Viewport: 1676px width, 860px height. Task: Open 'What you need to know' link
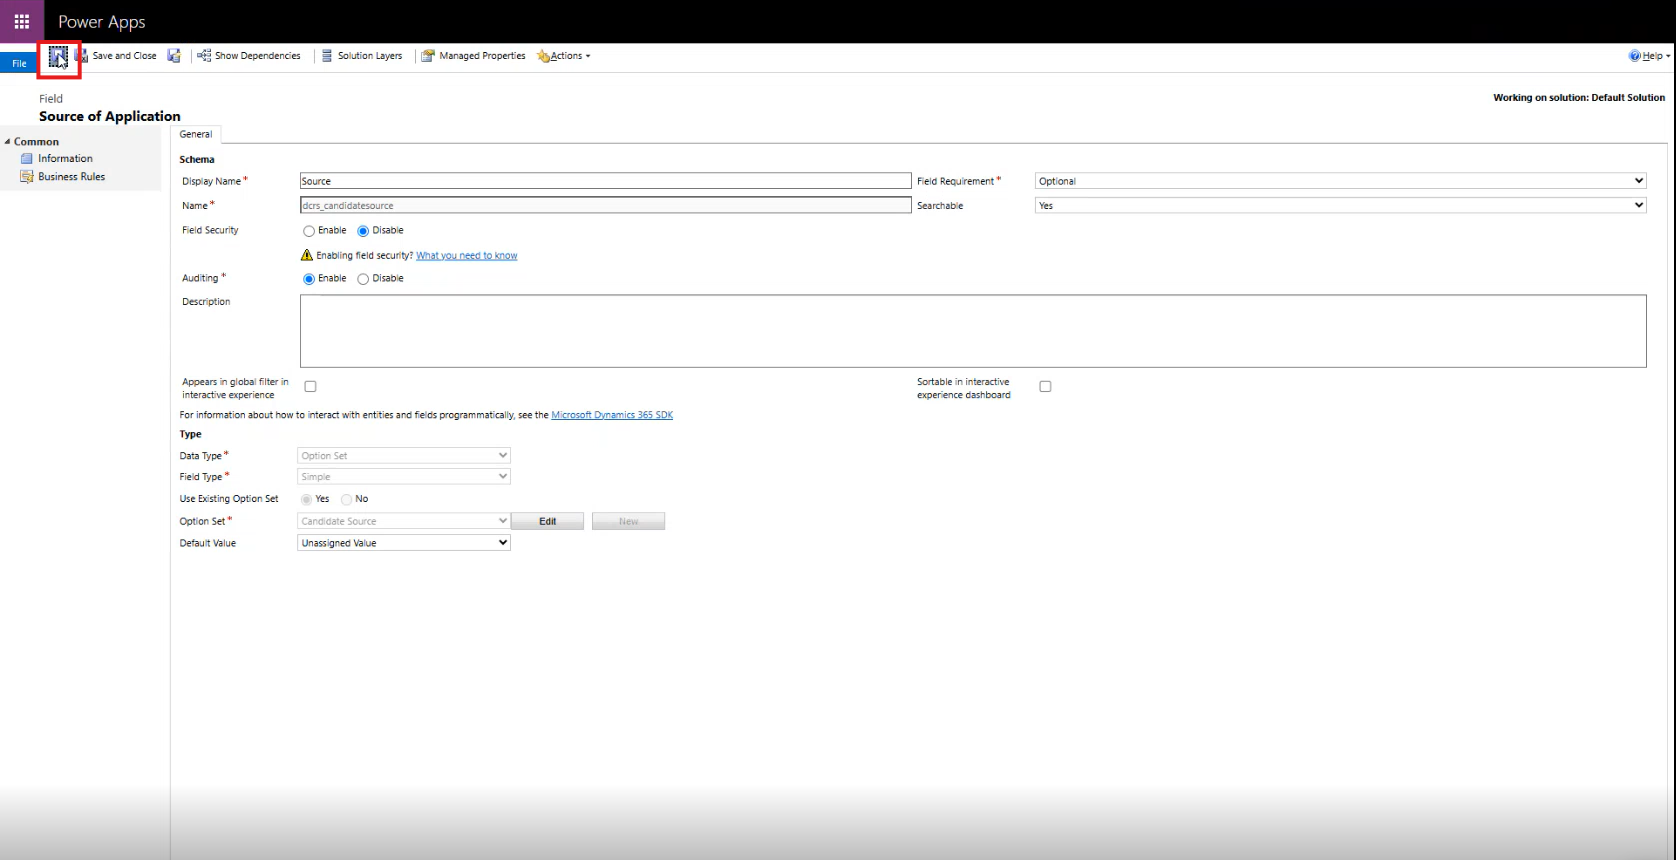pyautogui.click(x=467, y=256)
